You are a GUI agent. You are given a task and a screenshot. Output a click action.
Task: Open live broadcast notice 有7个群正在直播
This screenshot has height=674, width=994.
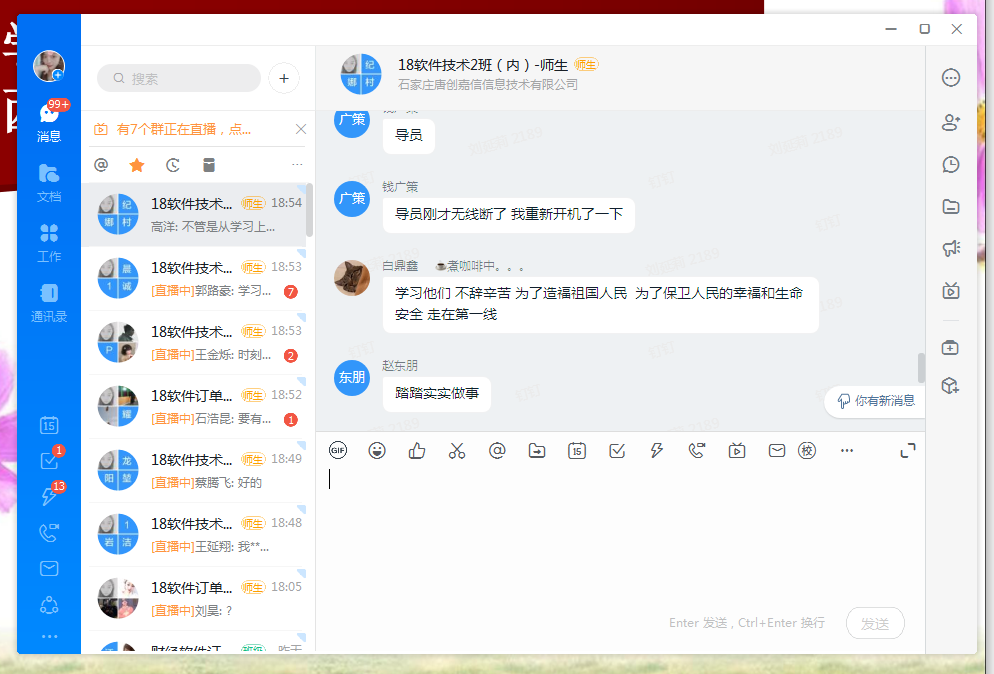185,129
